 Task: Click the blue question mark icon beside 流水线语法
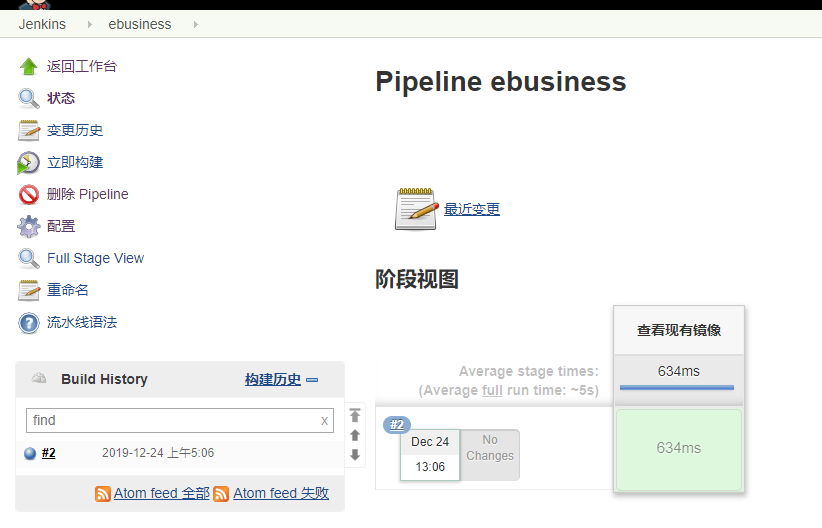29,323
